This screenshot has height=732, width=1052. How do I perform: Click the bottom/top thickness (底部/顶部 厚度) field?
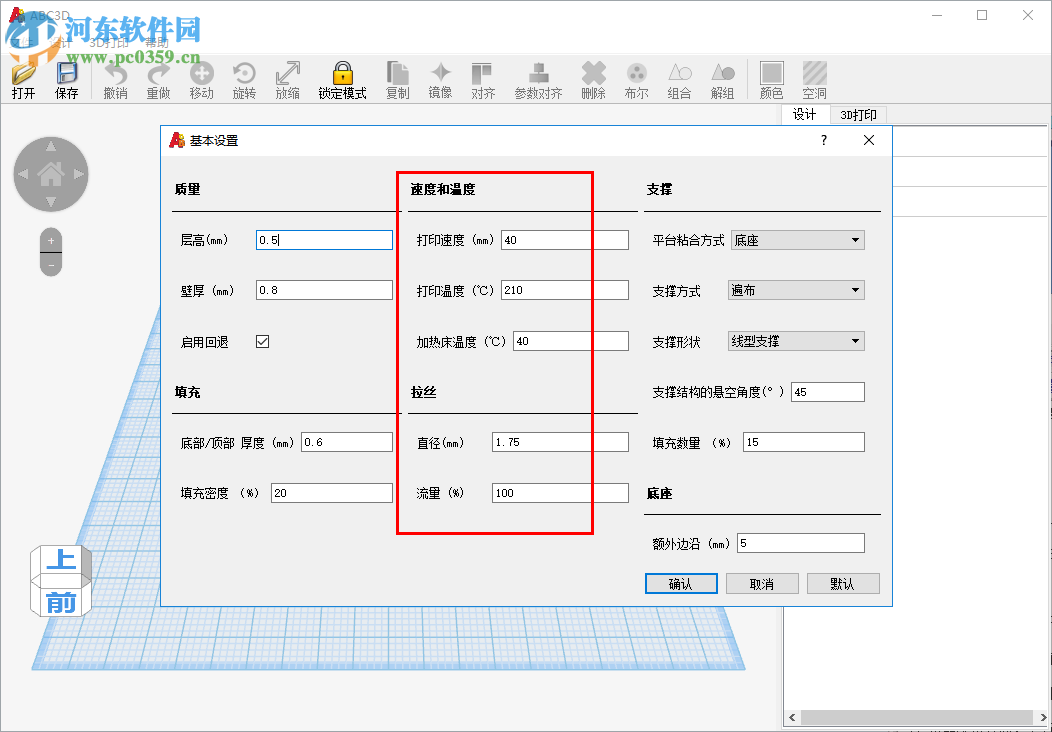click(x=347, y=442)
